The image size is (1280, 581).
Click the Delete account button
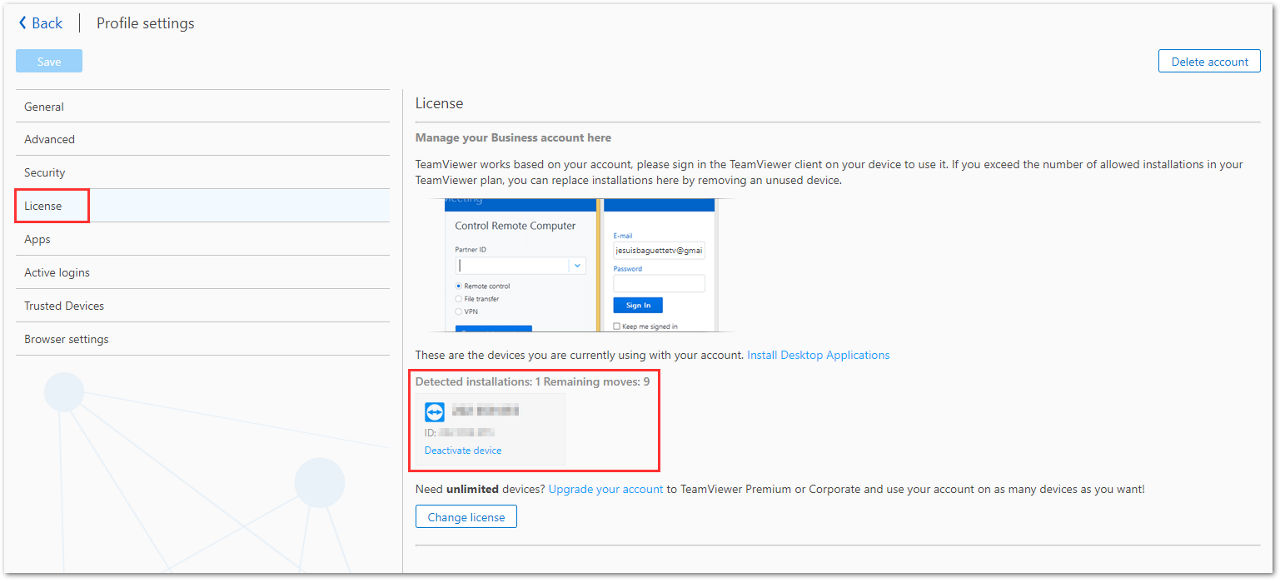1209,61
